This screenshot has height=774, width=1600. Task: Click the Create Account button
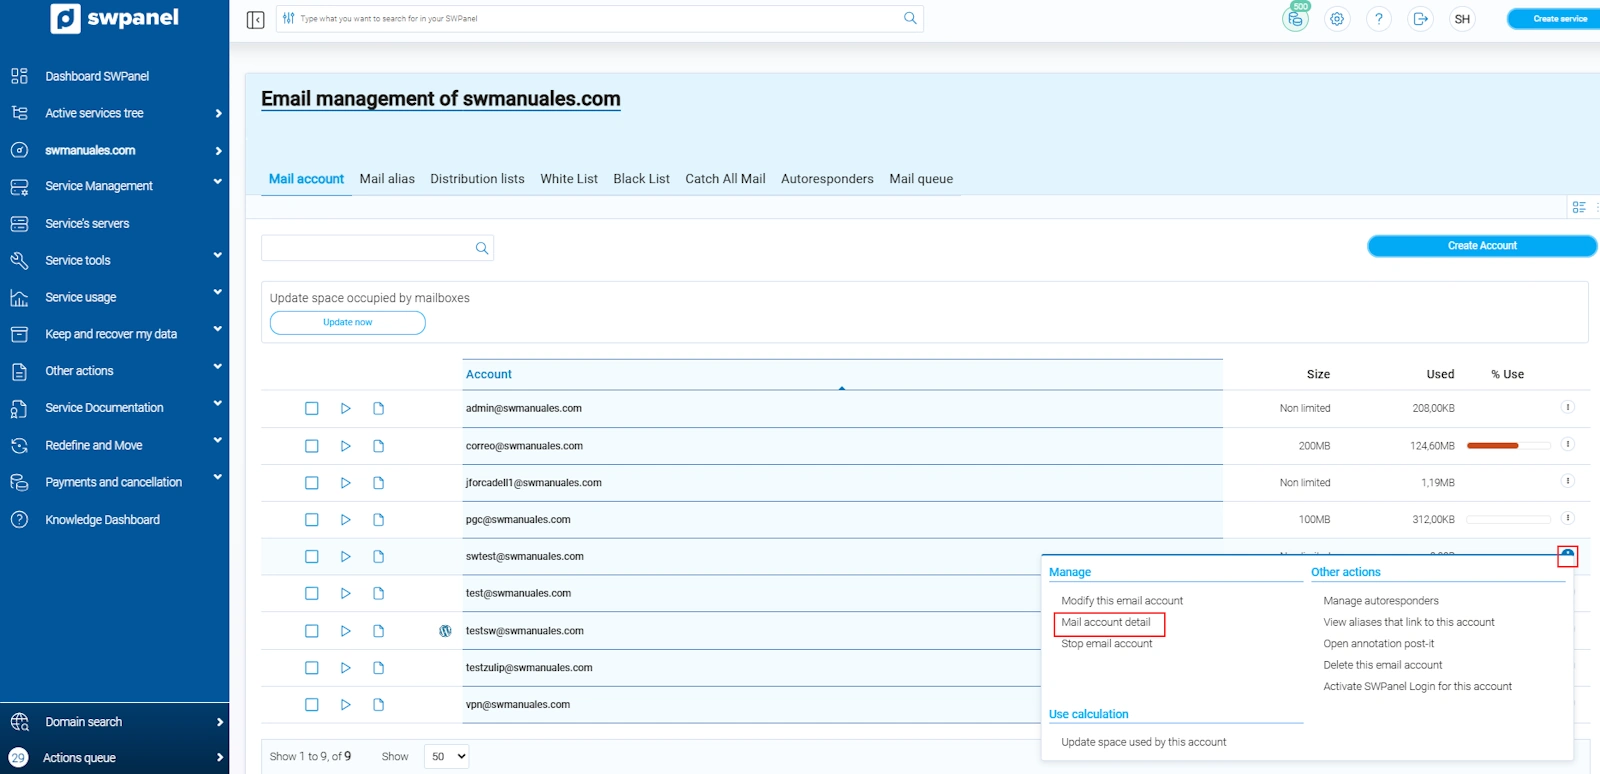click(1481, 246)
